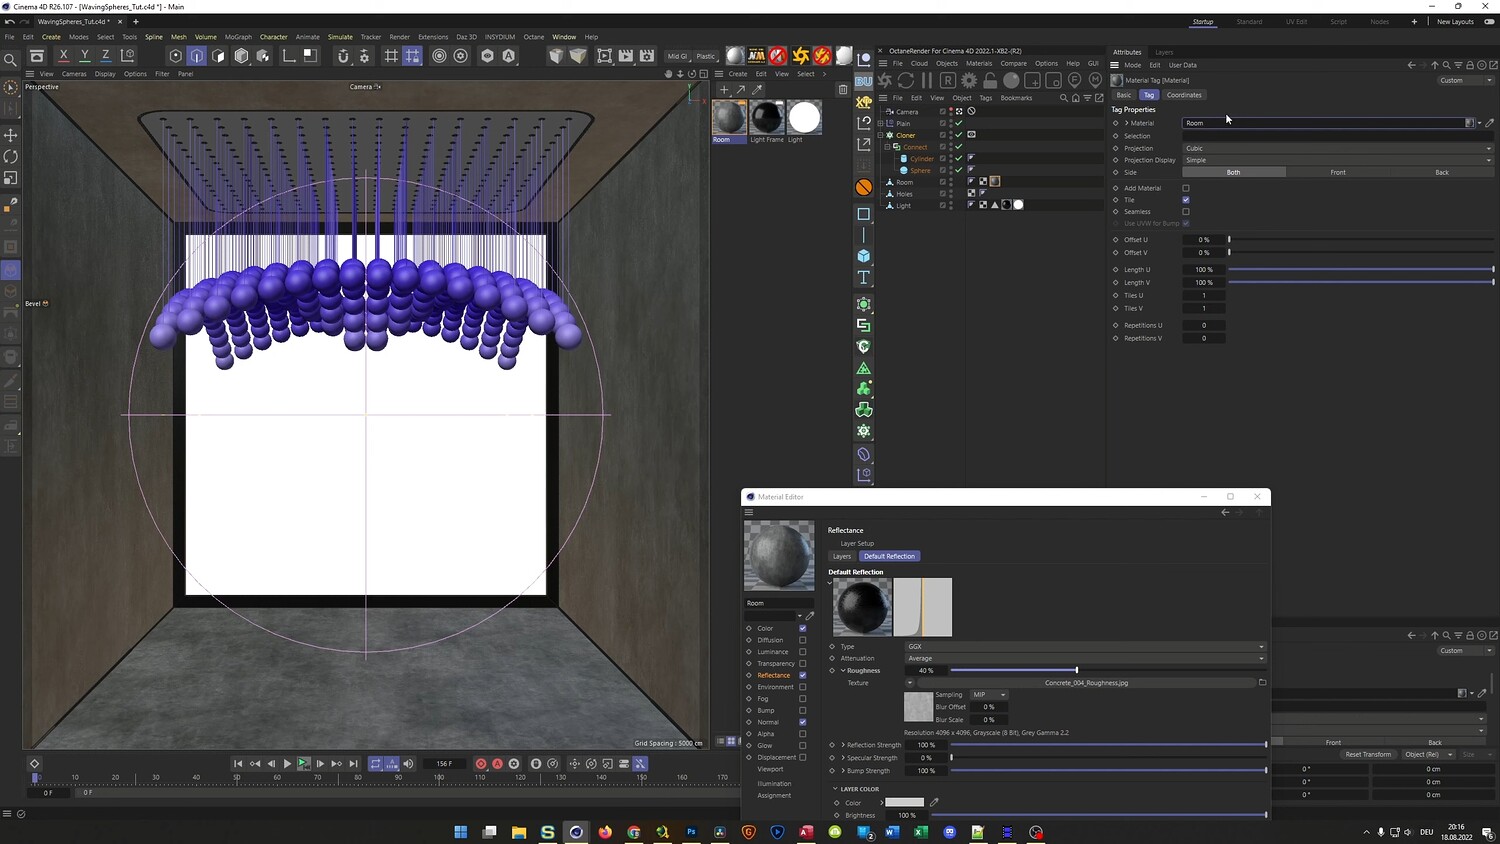The height and width of the screenshot is (844, 1500).
Task: Click the Length U slider in Tag Properties
Action: (x=1361, y=270)
